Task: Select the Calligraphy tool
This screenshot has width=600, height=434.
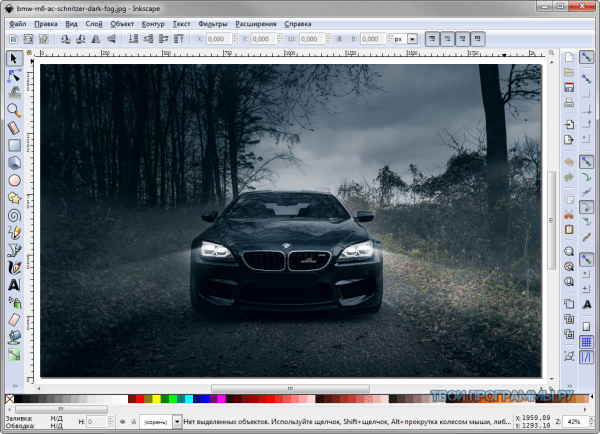Action: pyautogui.click(x=14, y=268)
